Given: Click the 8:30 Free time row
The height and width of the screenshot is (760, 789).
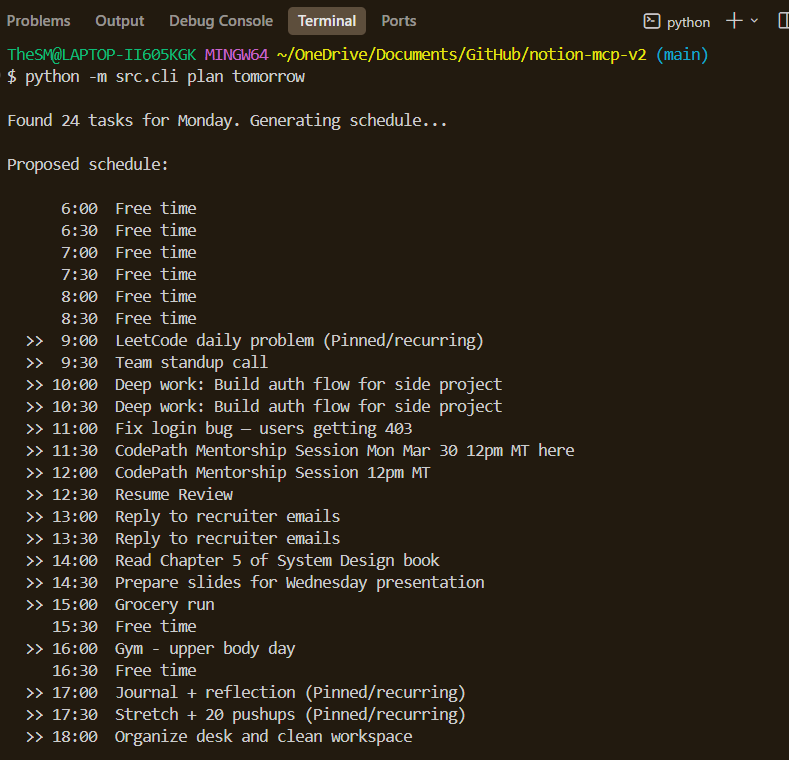Looking at the screenshot, I should tap(129, 319).
